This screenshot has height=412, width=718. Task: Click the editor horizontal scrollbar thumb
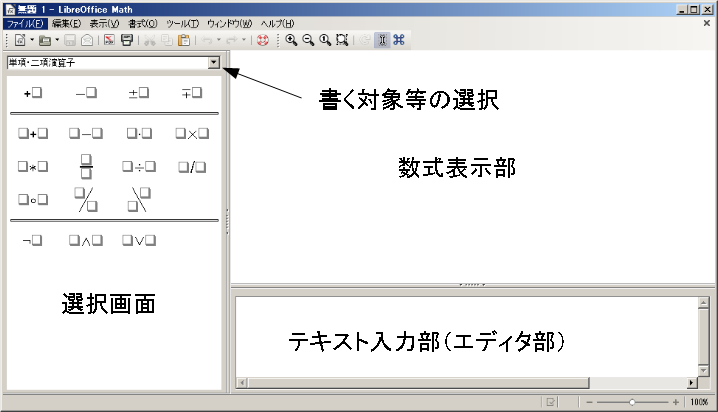[419, 383]
